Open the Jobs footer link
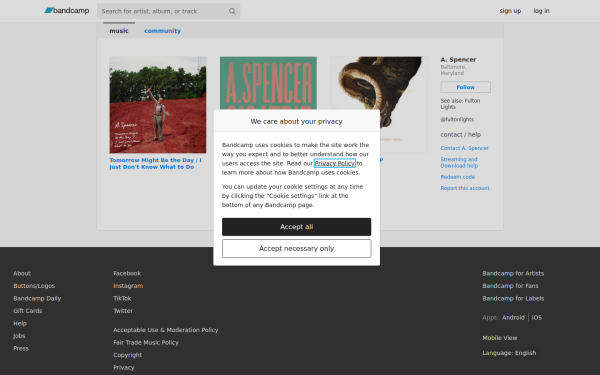The width and height of the screenshot is (600, 375). click(x=19, y=336)
